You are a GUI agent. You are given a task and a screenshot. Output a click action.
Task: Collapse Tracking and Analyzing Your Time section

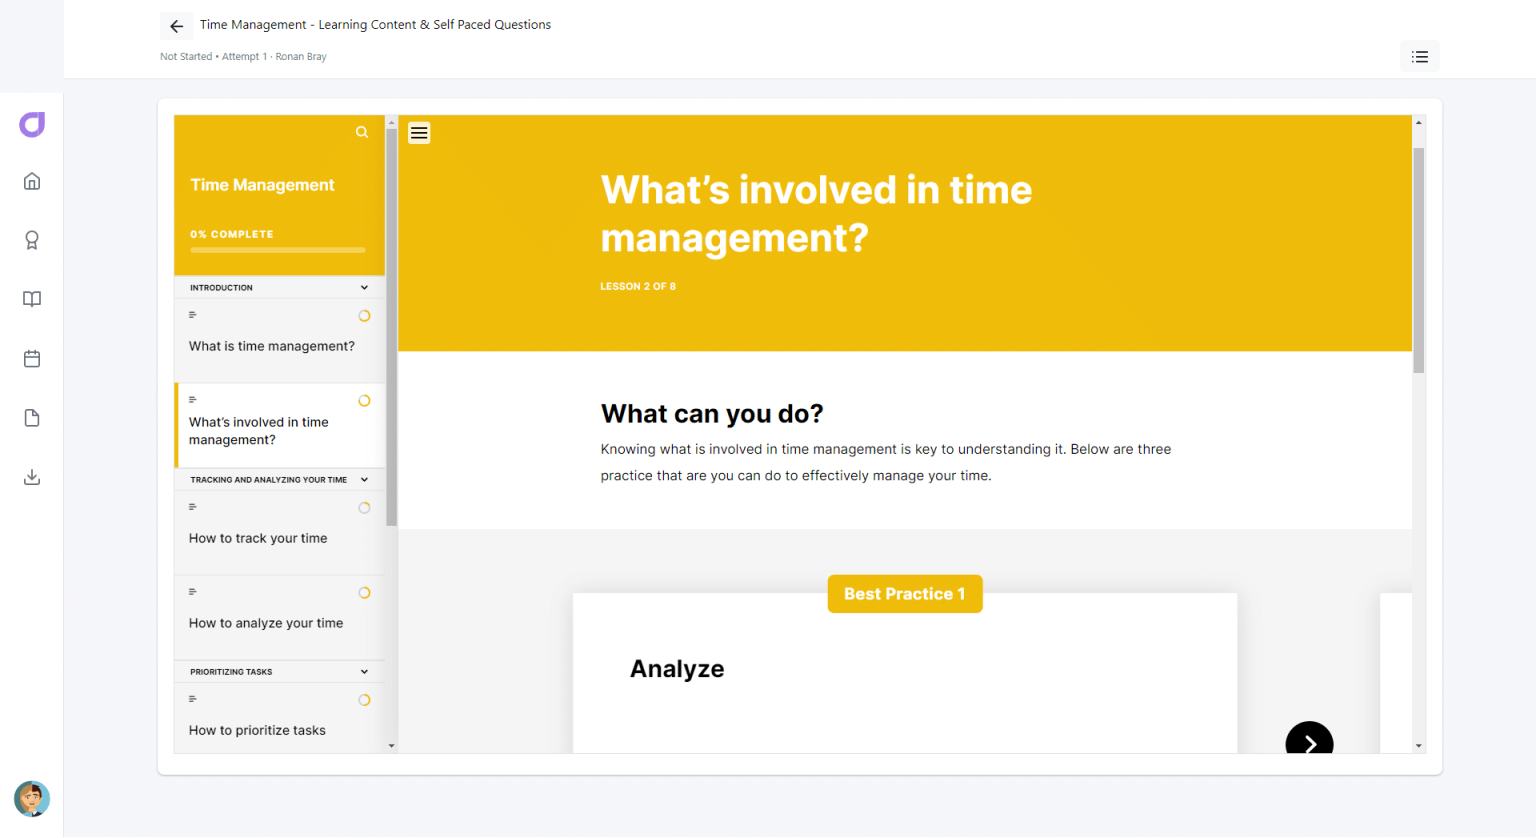[x=364, y=480]
